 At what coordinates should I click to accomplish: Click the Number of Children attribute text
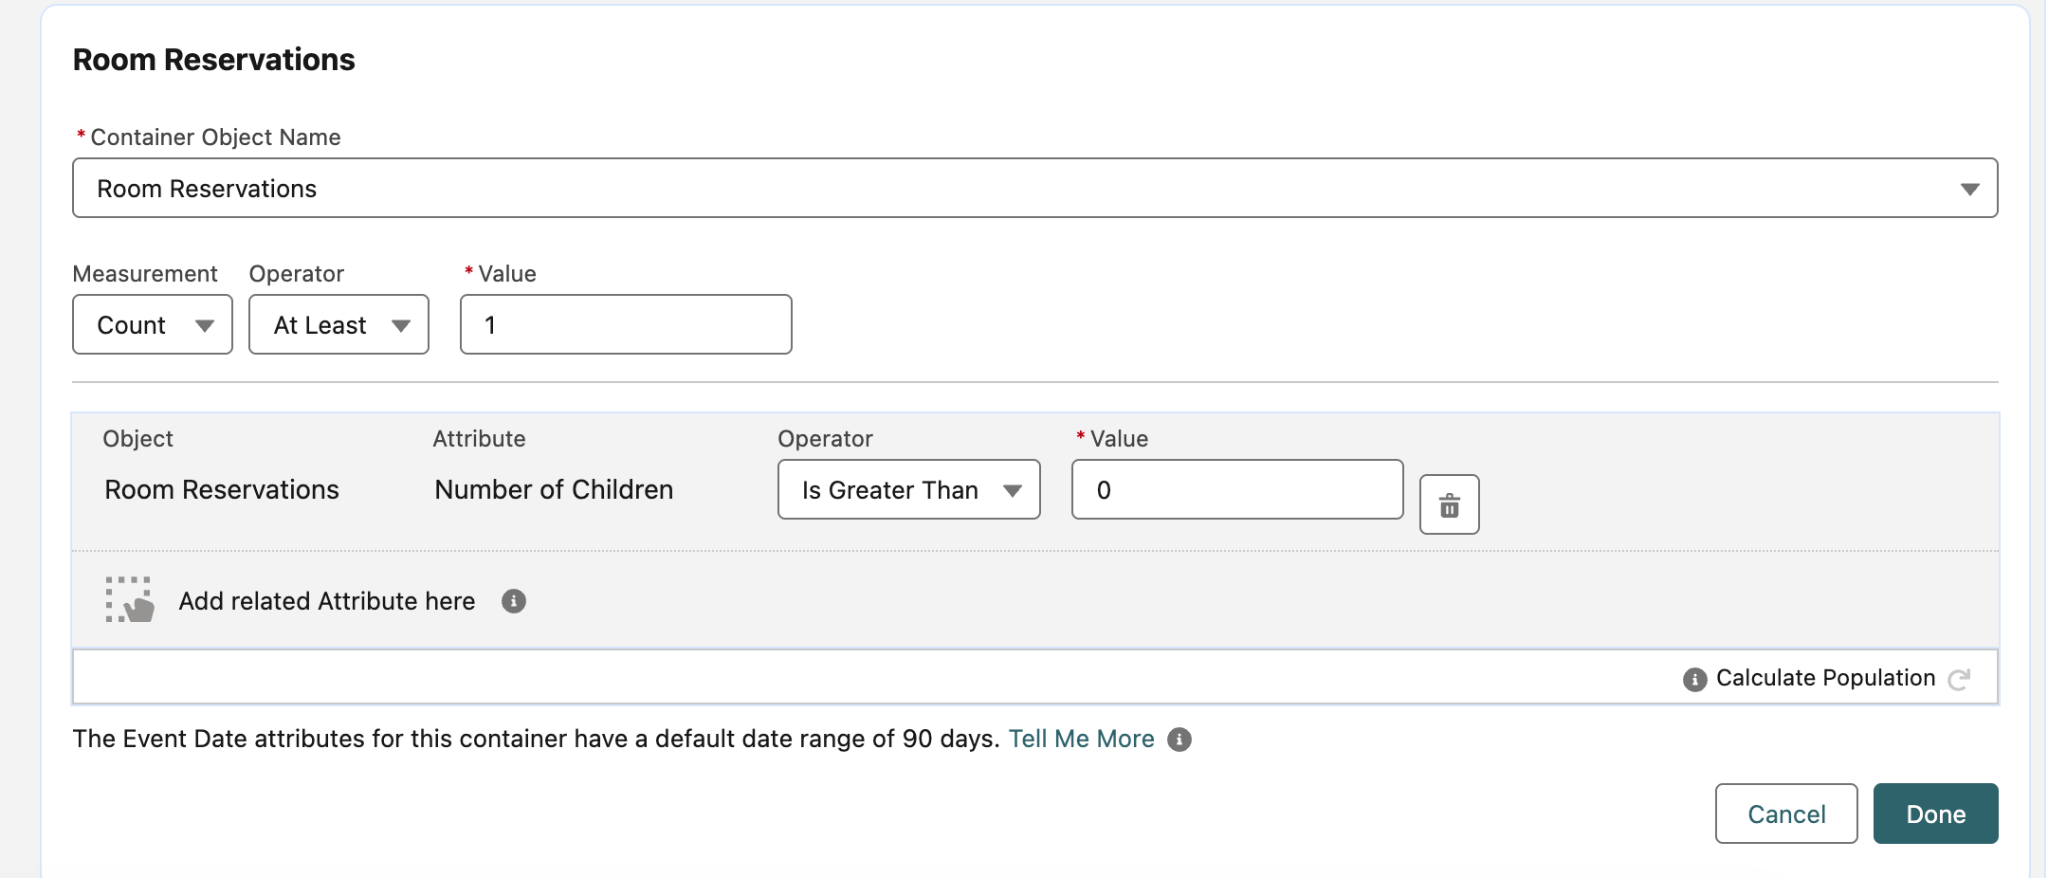[554, 490]
